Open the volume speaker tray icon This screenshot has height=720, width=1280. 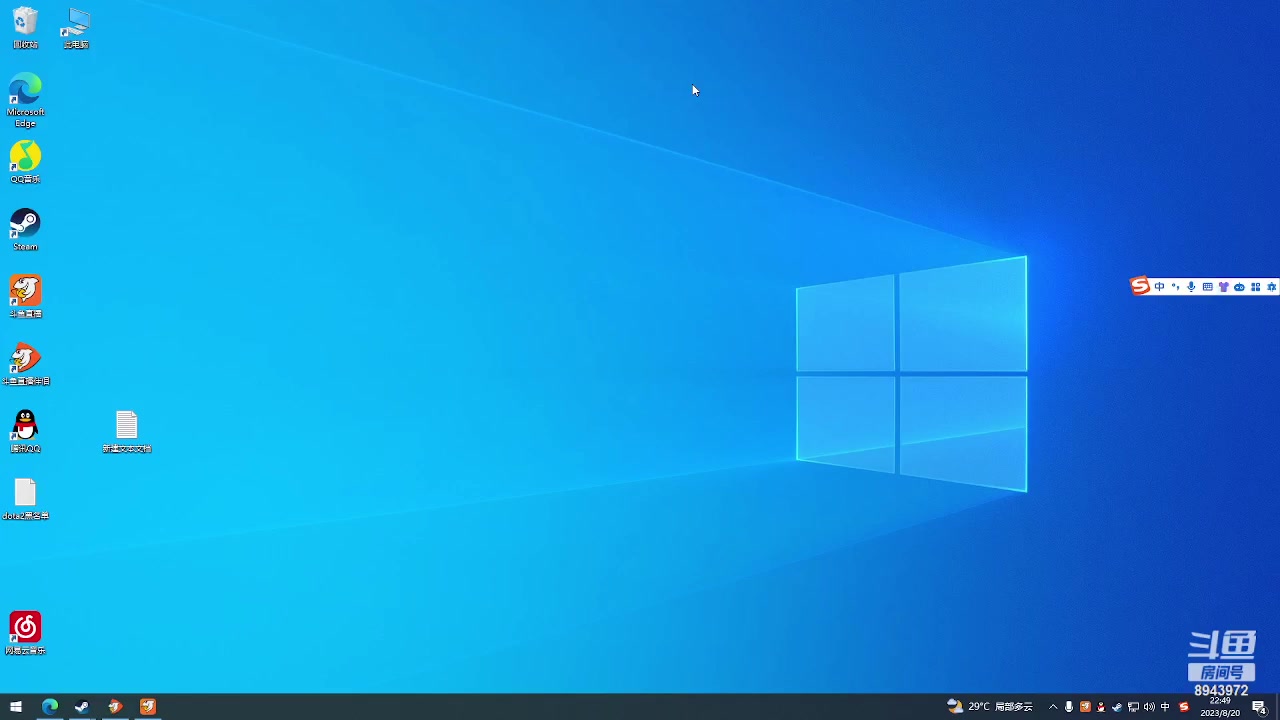click(x=1149, y=707)
